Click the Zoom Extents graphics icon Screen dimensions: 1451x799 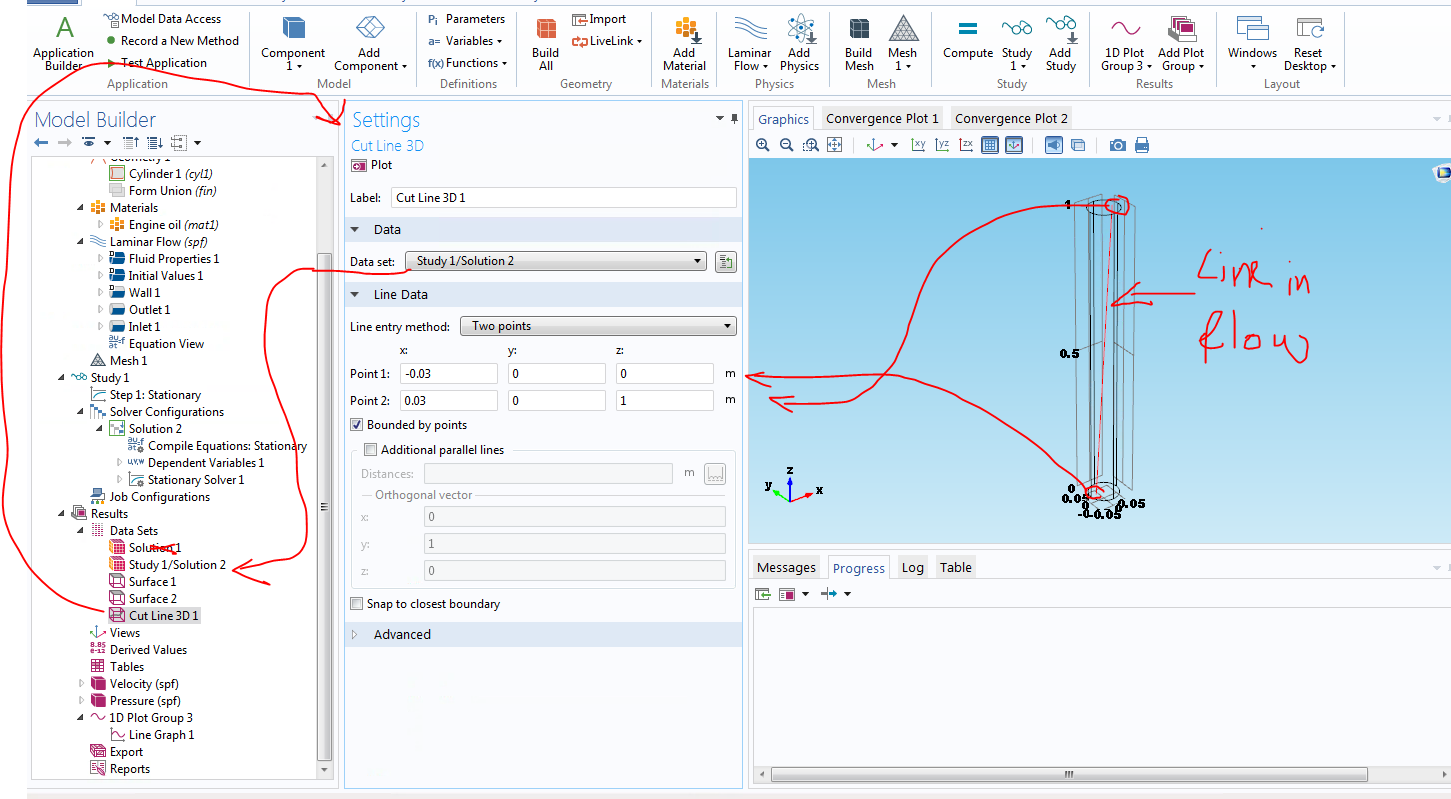[x=835, y=145]
